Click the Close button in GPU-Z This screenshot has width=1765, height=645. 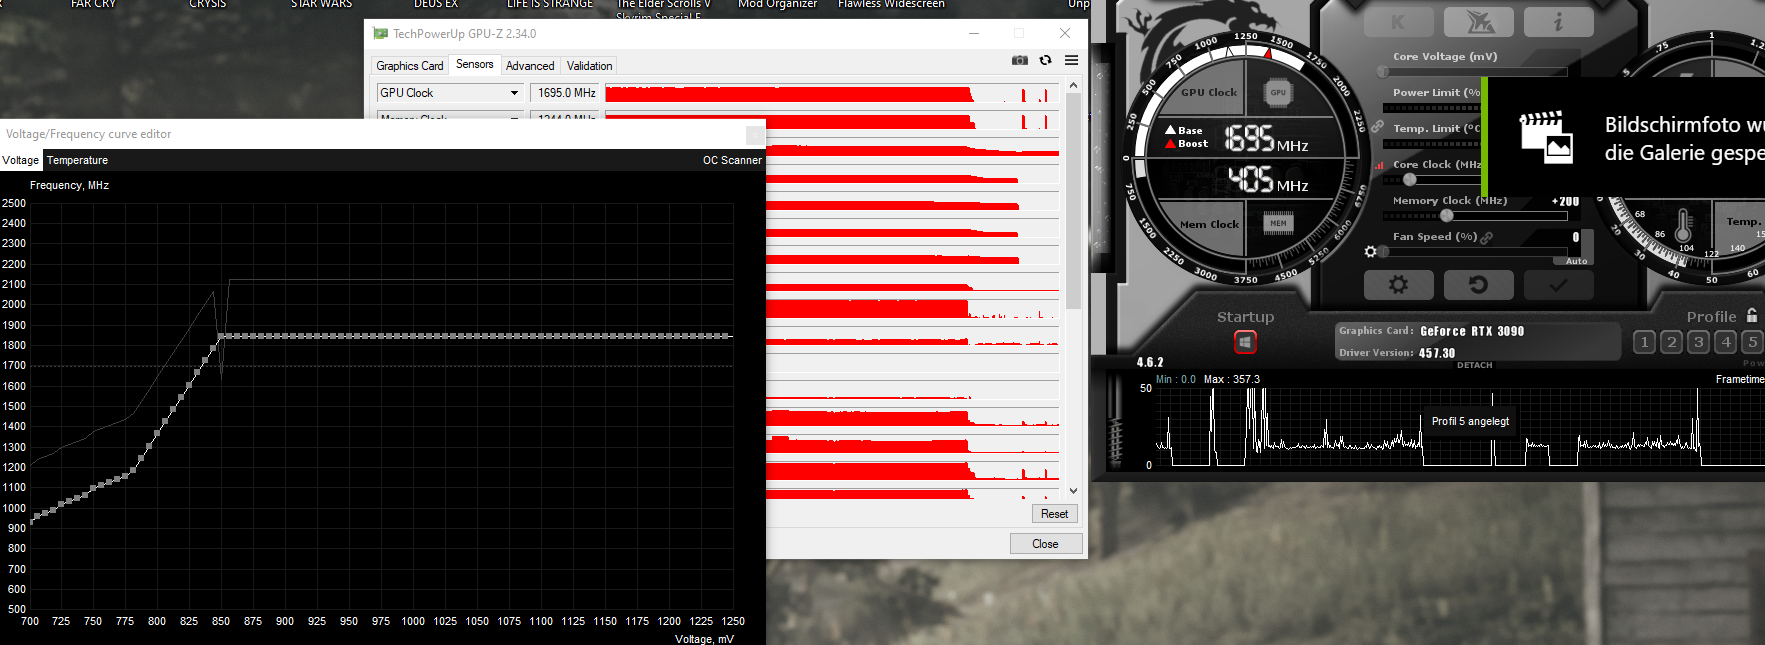[1045, 544]
